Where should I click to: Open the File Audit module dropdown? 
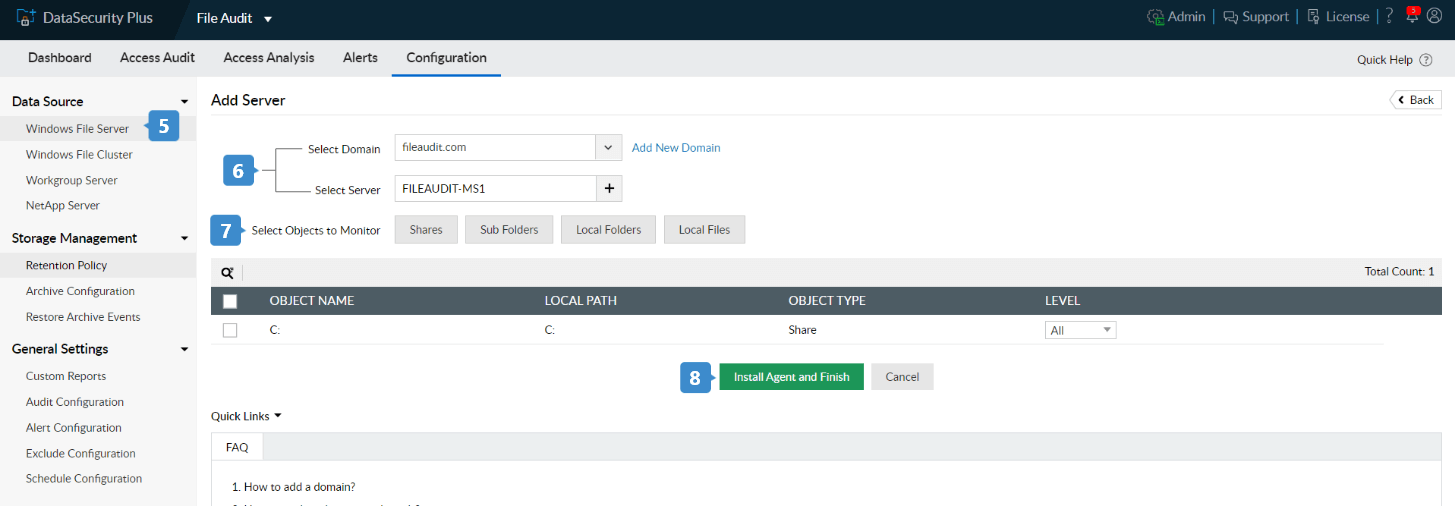click(x=234, y=18)
